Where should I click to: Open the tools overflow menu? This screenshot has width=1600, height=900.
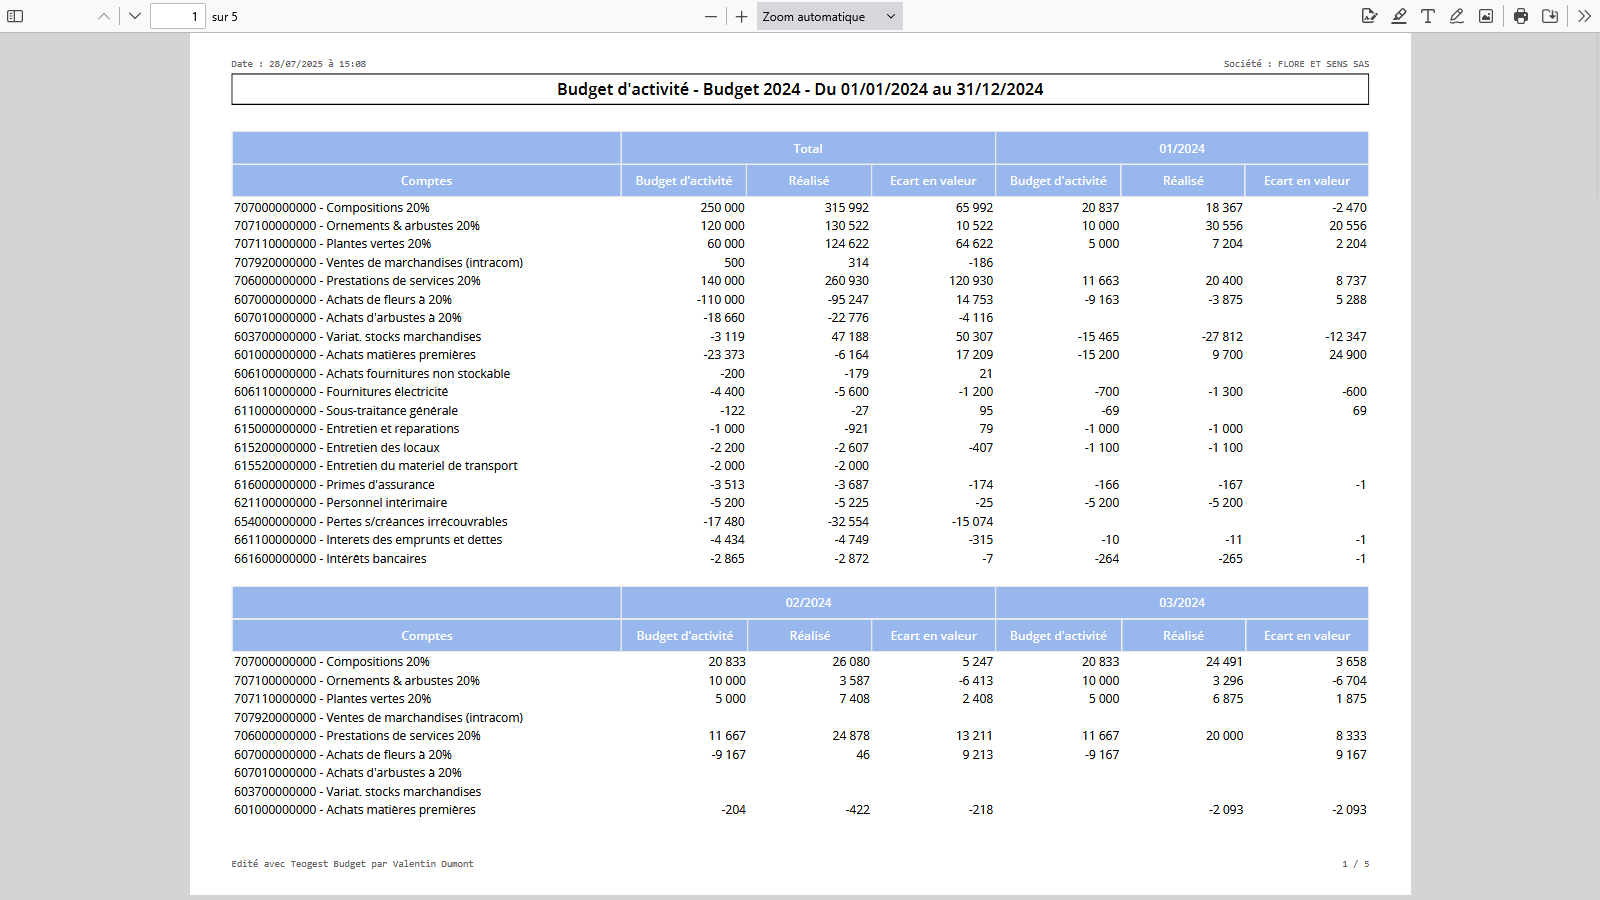point(1585,16)
